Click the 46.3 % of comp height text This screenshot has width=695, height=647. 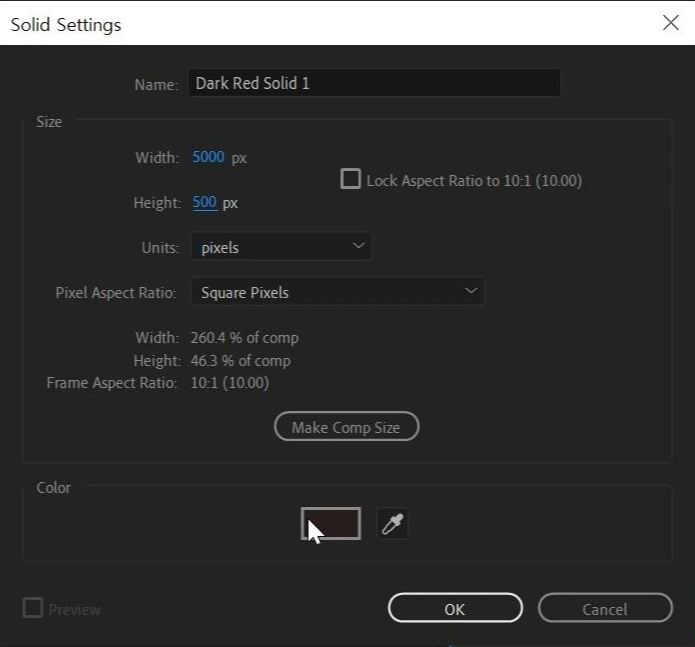(241, 360)
